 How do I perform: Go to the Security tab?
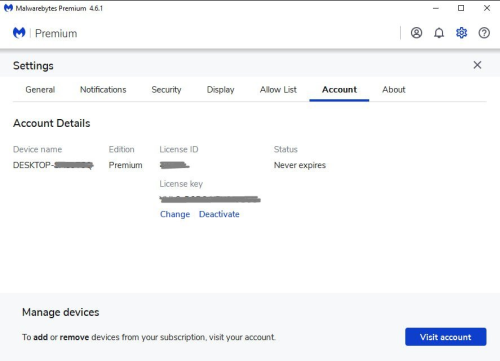pyautogui.click(x=166, y=90)
